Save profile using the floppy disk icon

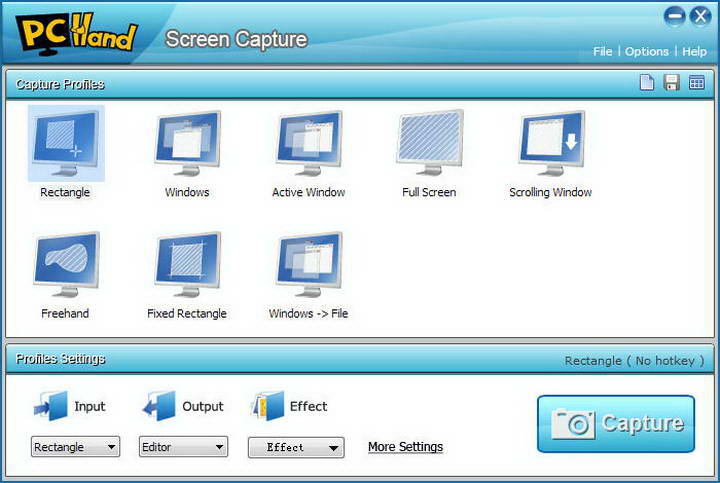click(x=671, y=83)
